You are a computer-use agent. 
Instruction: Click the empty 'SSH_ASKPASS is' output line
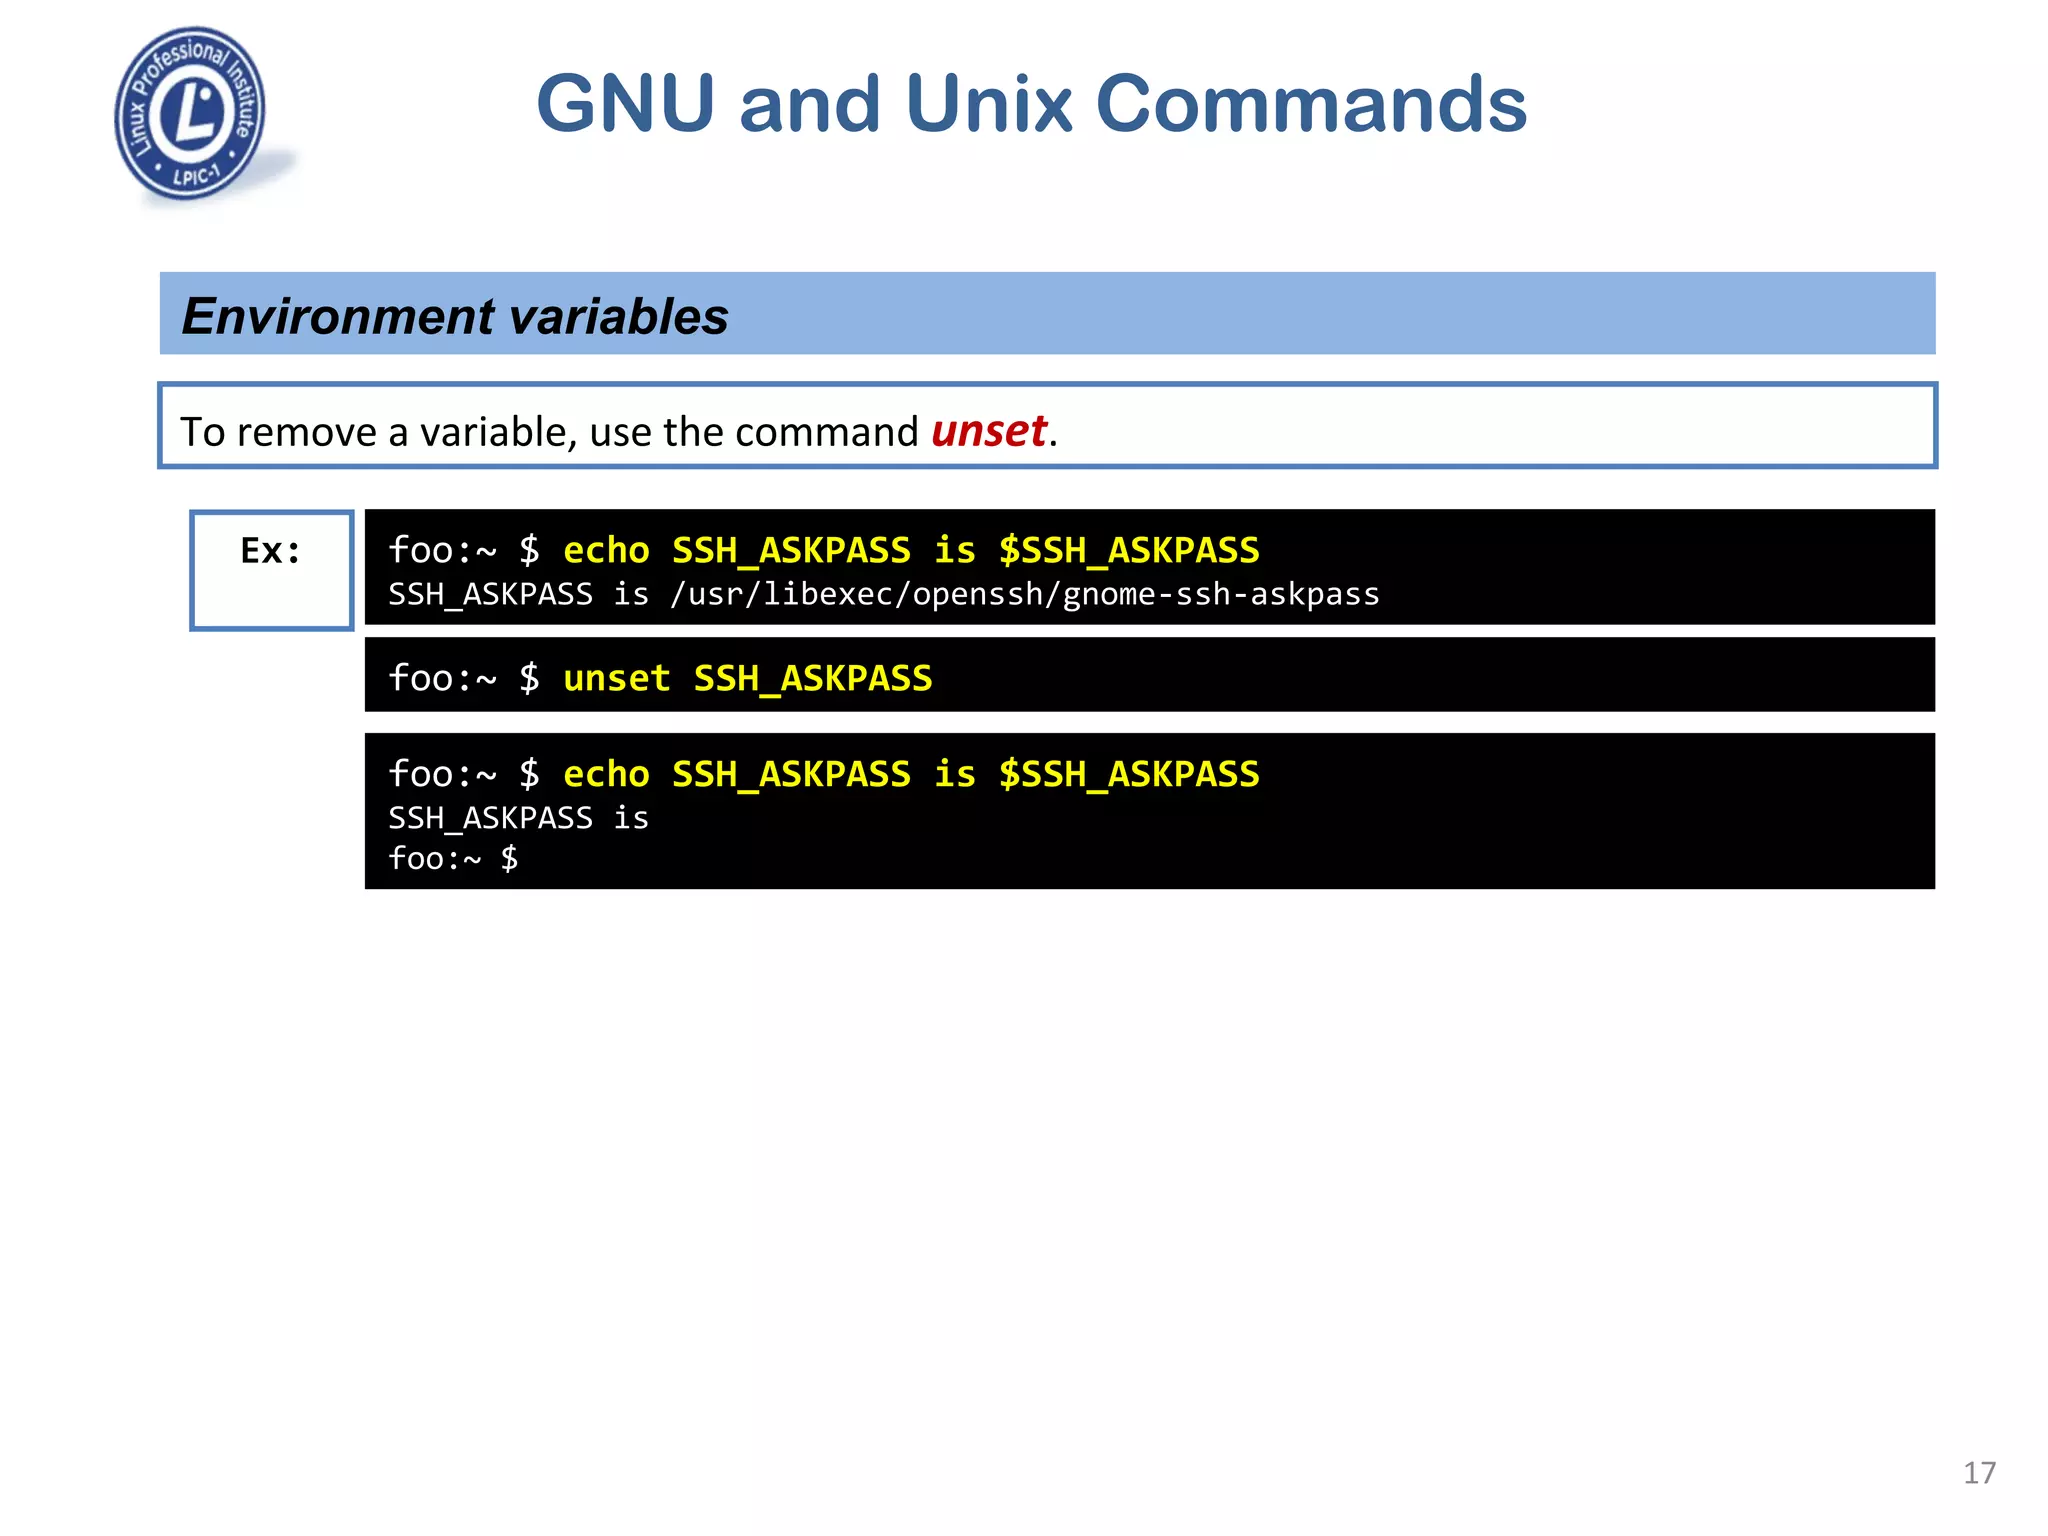[518, 818]
